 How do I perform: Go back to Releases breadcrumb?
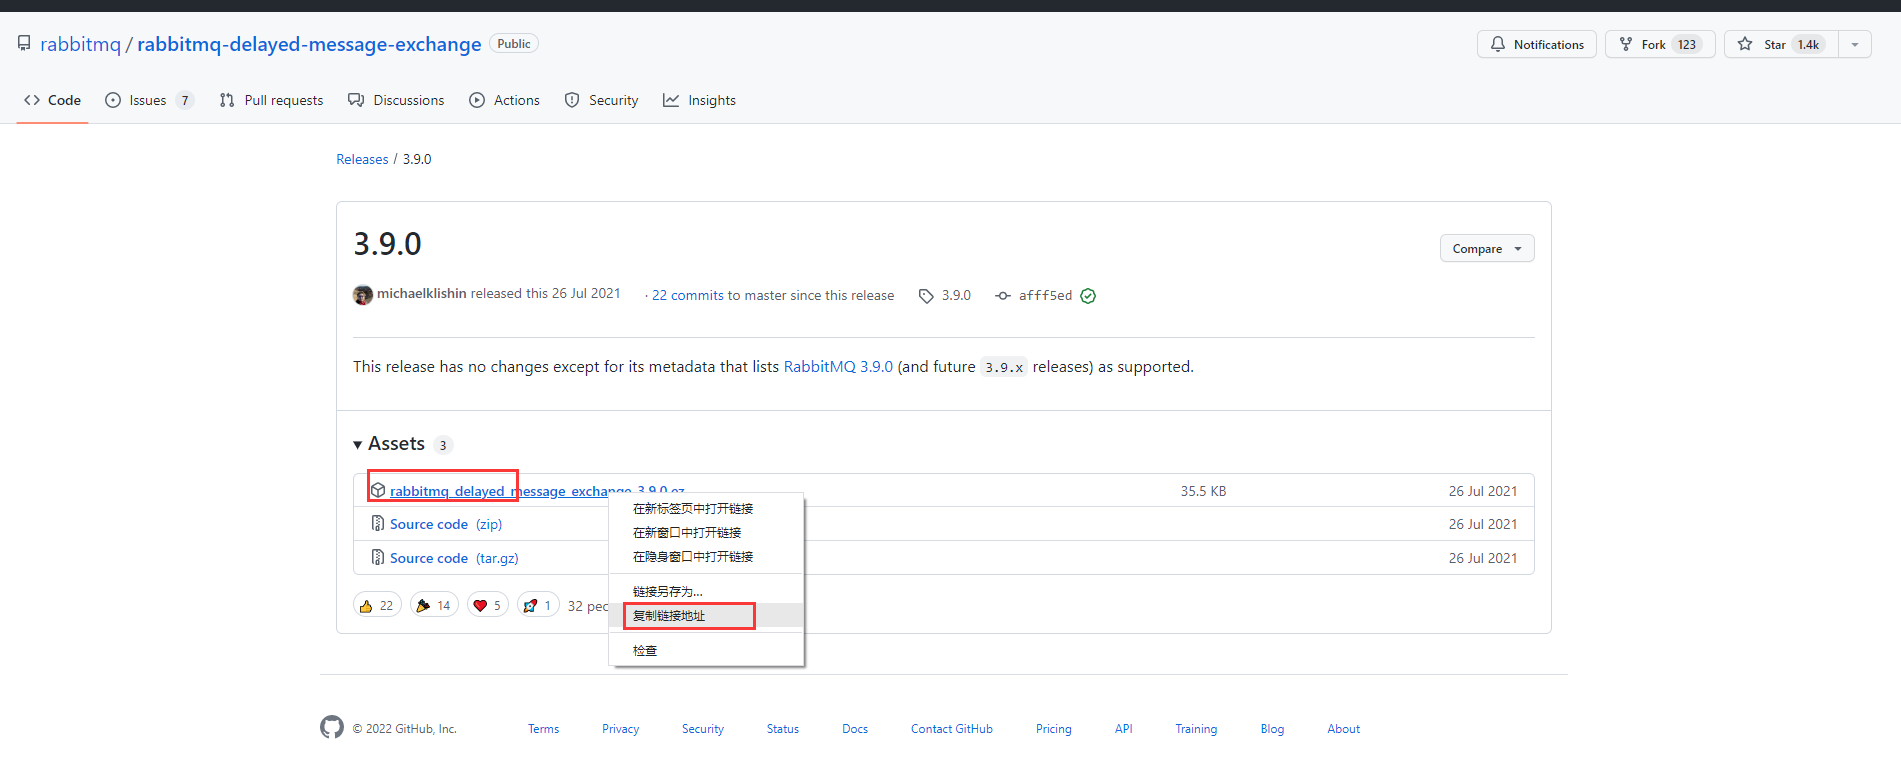point(362,159)
